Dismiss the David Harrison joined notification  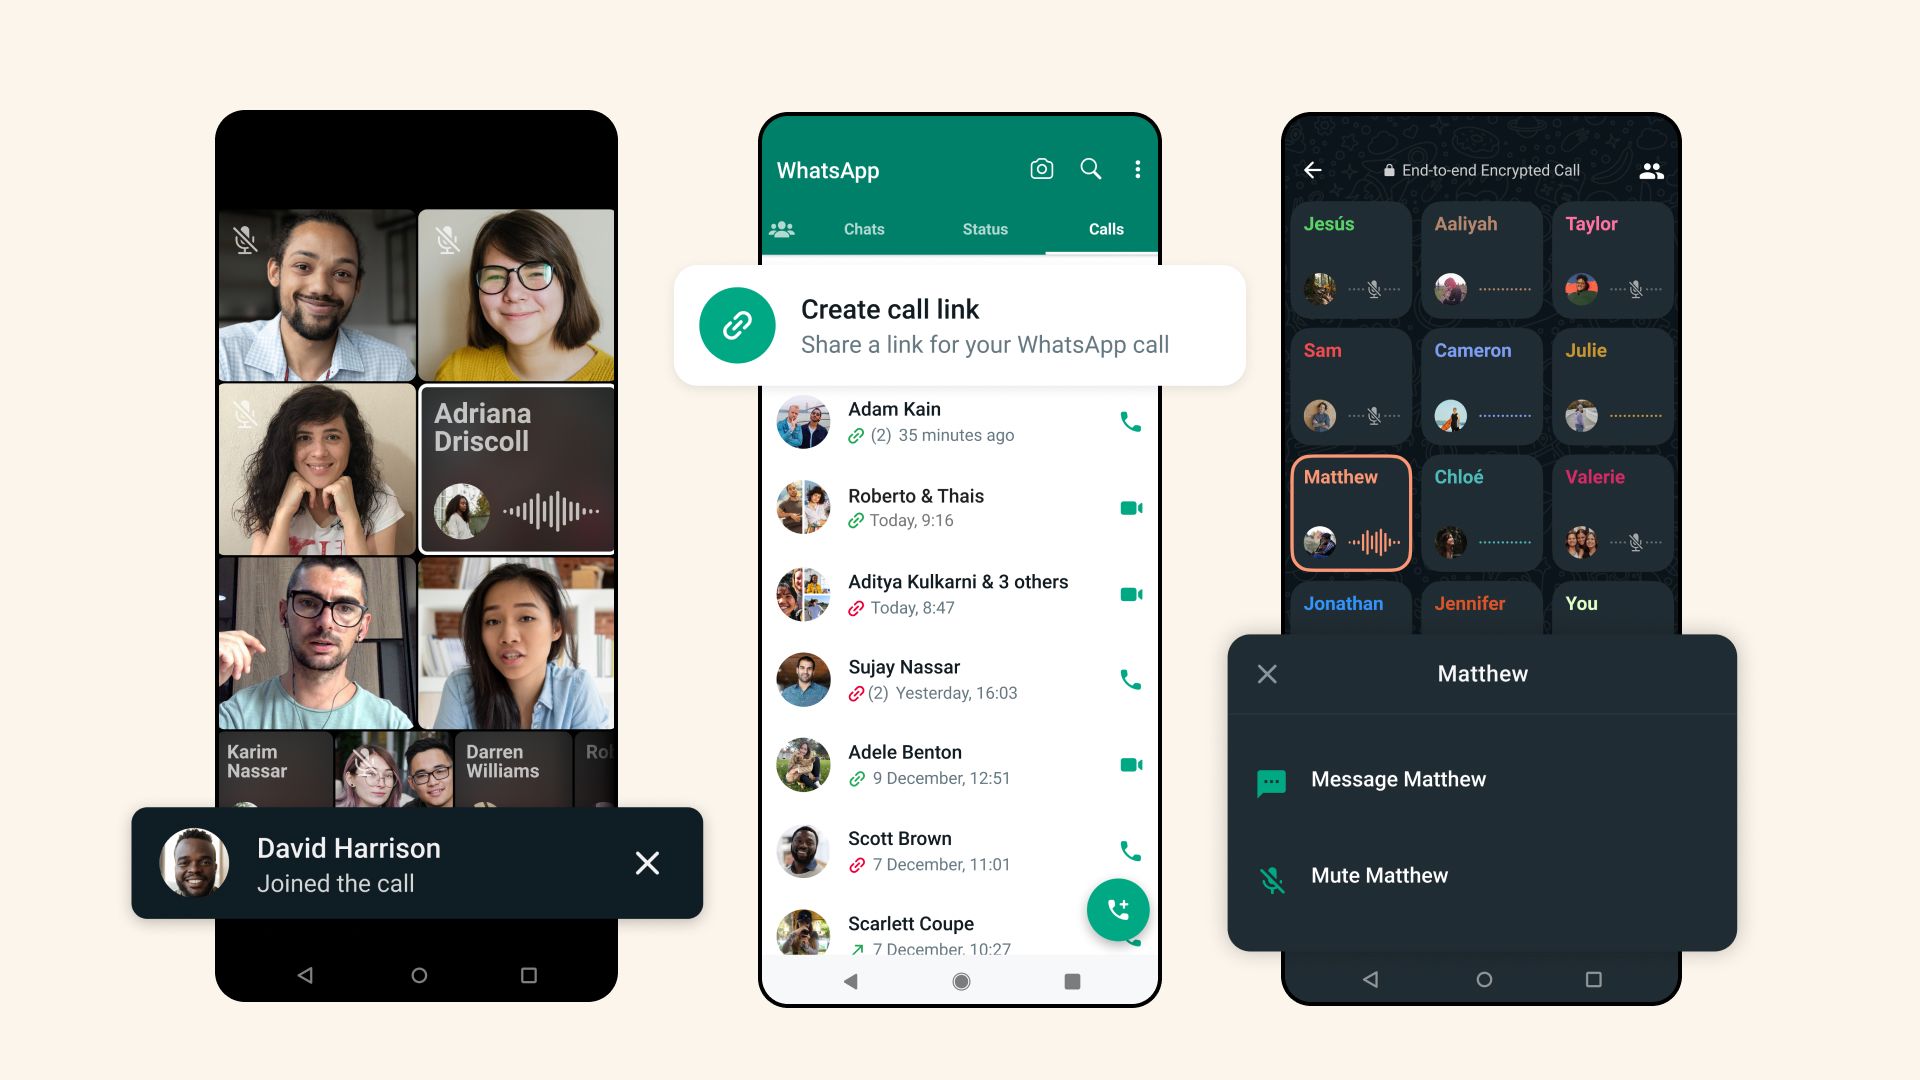pos(646,864)
